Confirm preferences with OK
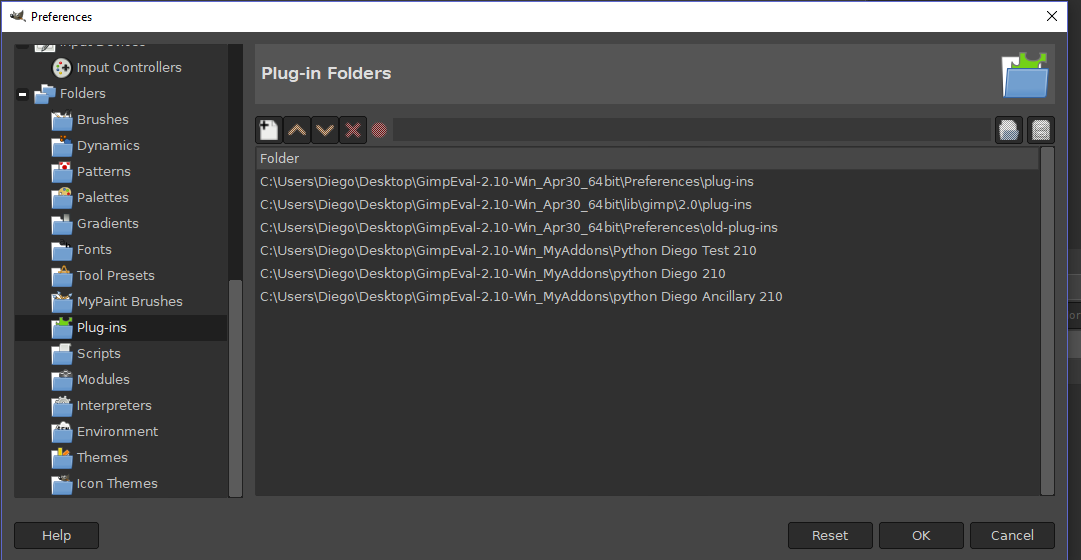The width and height of the screenshot is (1081, 560). pyautogui.click(x=921, y=536)
